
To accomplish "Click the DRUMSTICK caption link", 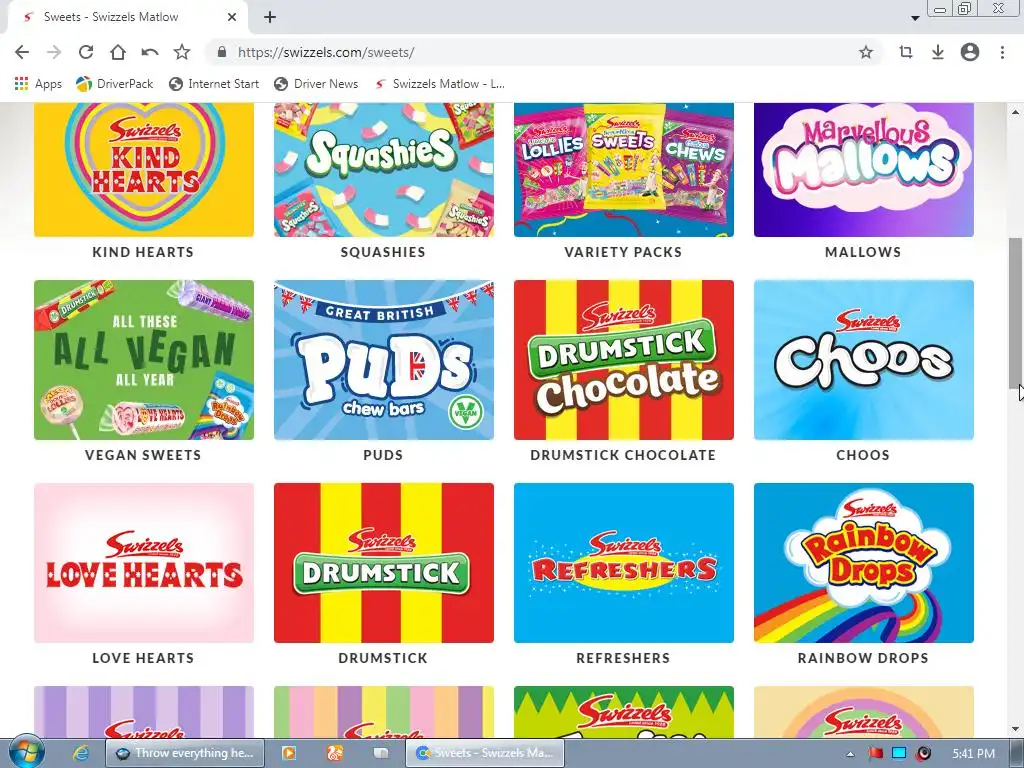I will pyautogui.click(x=383, y=658).
